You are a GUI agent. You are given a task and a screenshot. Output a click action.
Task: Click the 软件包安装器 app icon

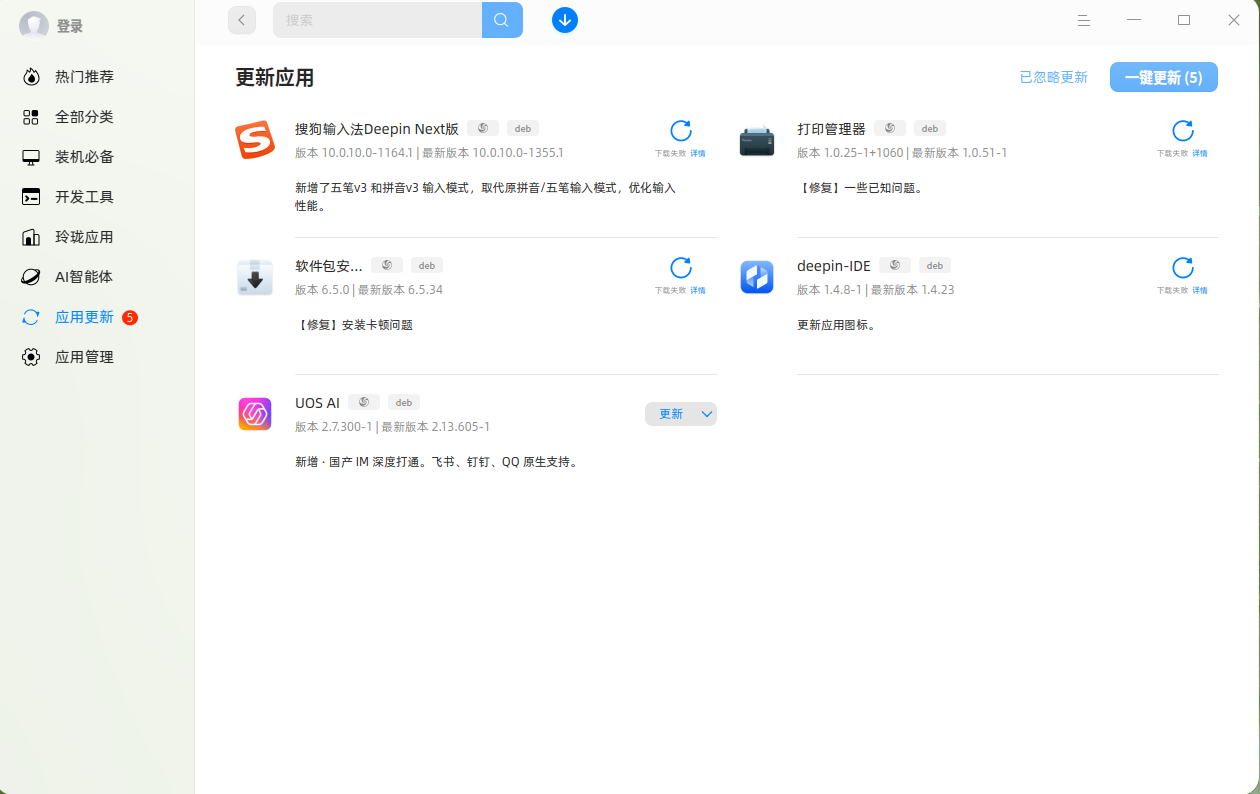pos(255,277)
